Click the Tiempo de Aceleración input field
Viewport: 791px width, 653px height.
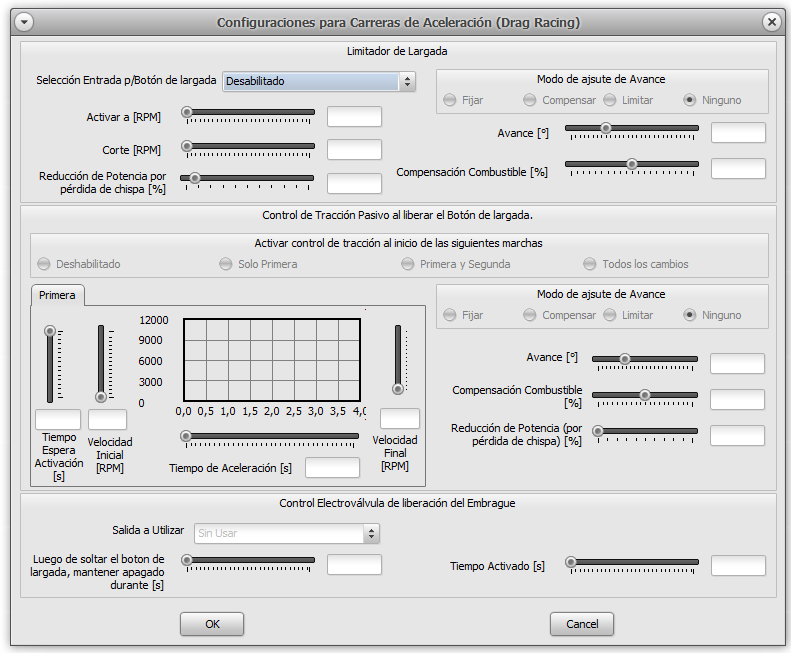pyautogui.click(x=332, y=467)
